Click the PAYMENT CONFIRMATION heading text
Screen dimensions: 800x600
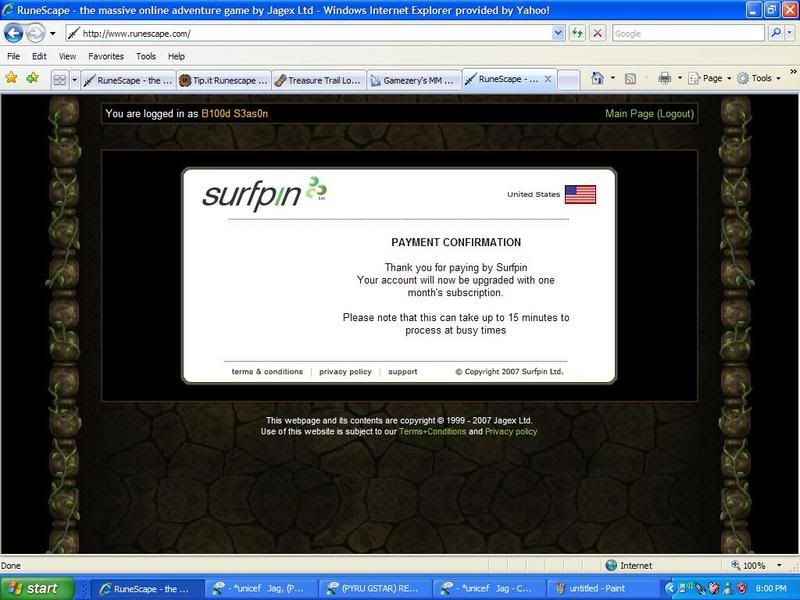tap(456, 242)
